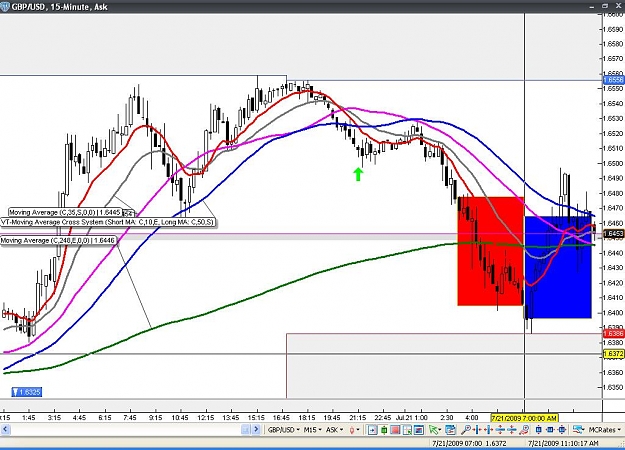Click the 4:00 time axis label
The image size is (625, 450).
tap(472, 418)
